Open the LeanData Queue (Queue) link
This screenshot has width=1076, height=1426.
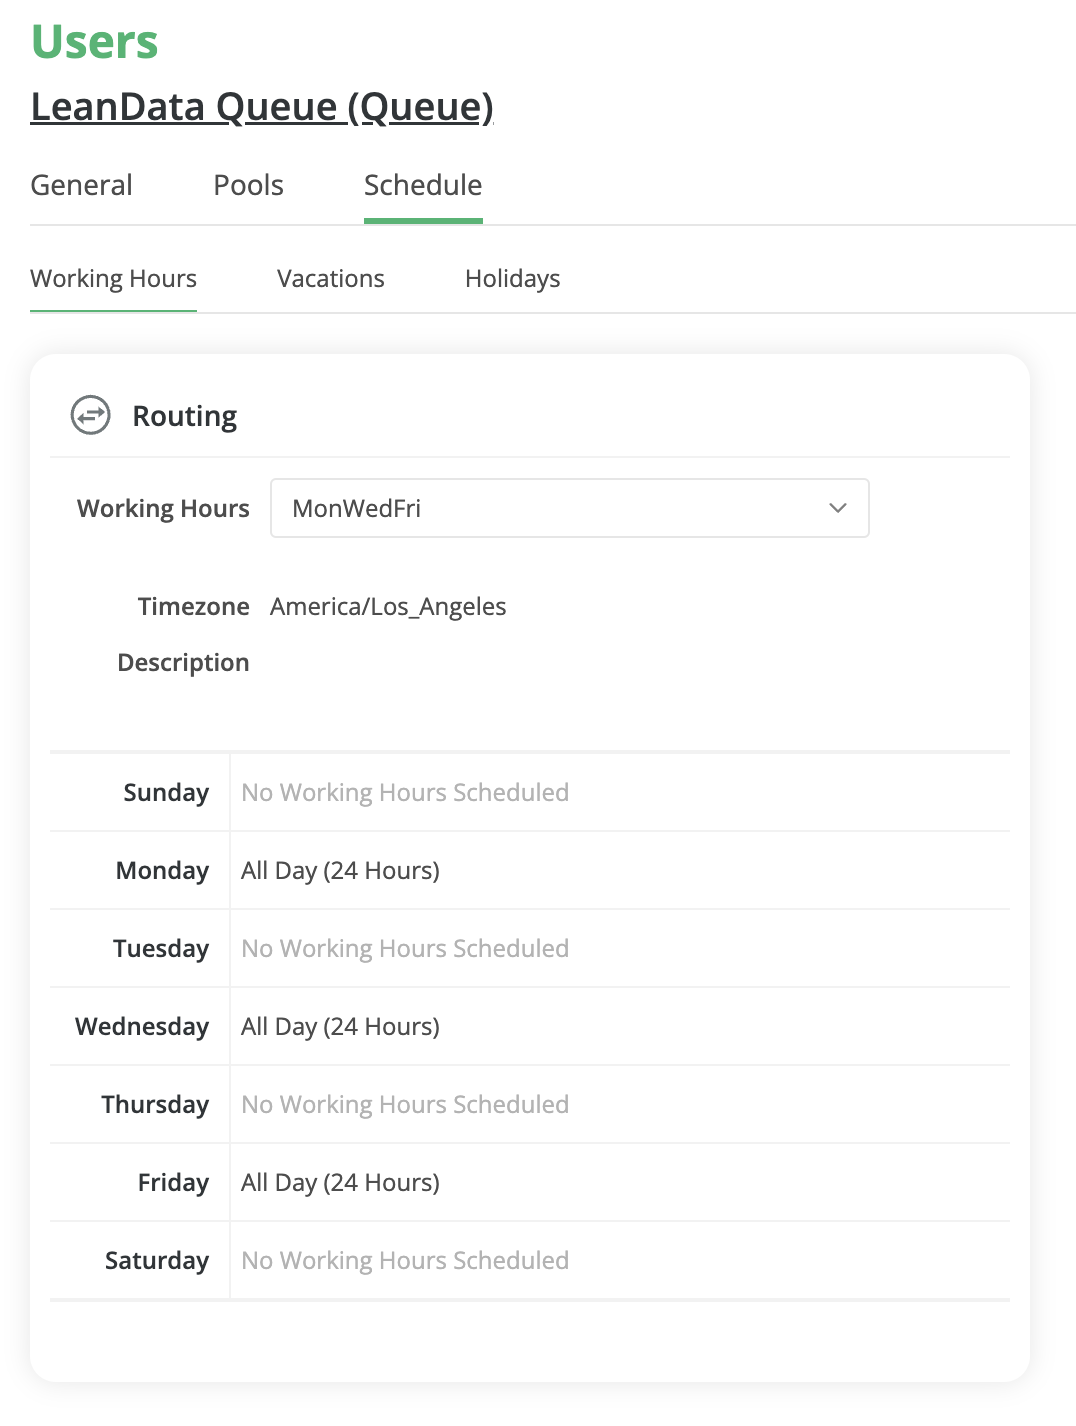261,106
